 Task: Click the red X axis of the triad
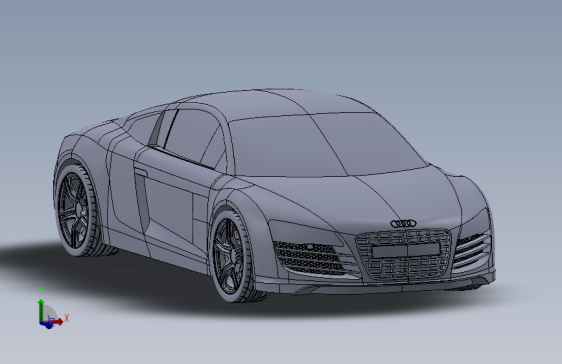click(x=57, y=321)
